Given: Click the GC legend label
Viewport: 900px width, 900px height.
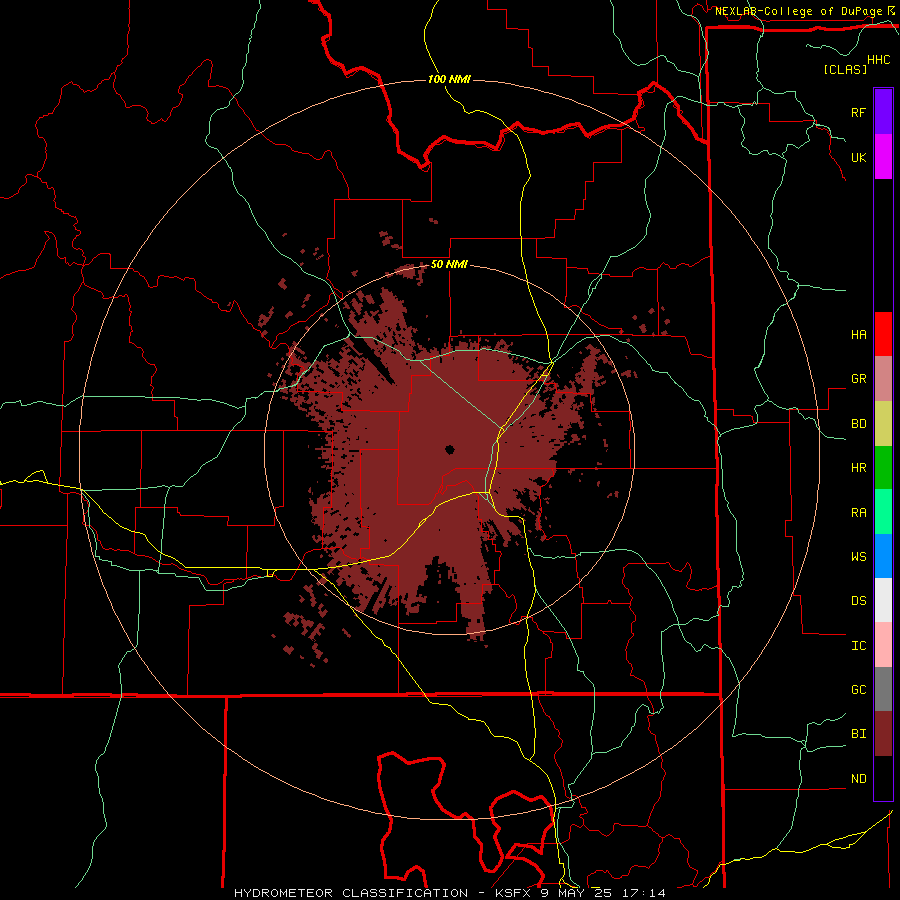Looking at the screenshot, I should tap(858, 690).
